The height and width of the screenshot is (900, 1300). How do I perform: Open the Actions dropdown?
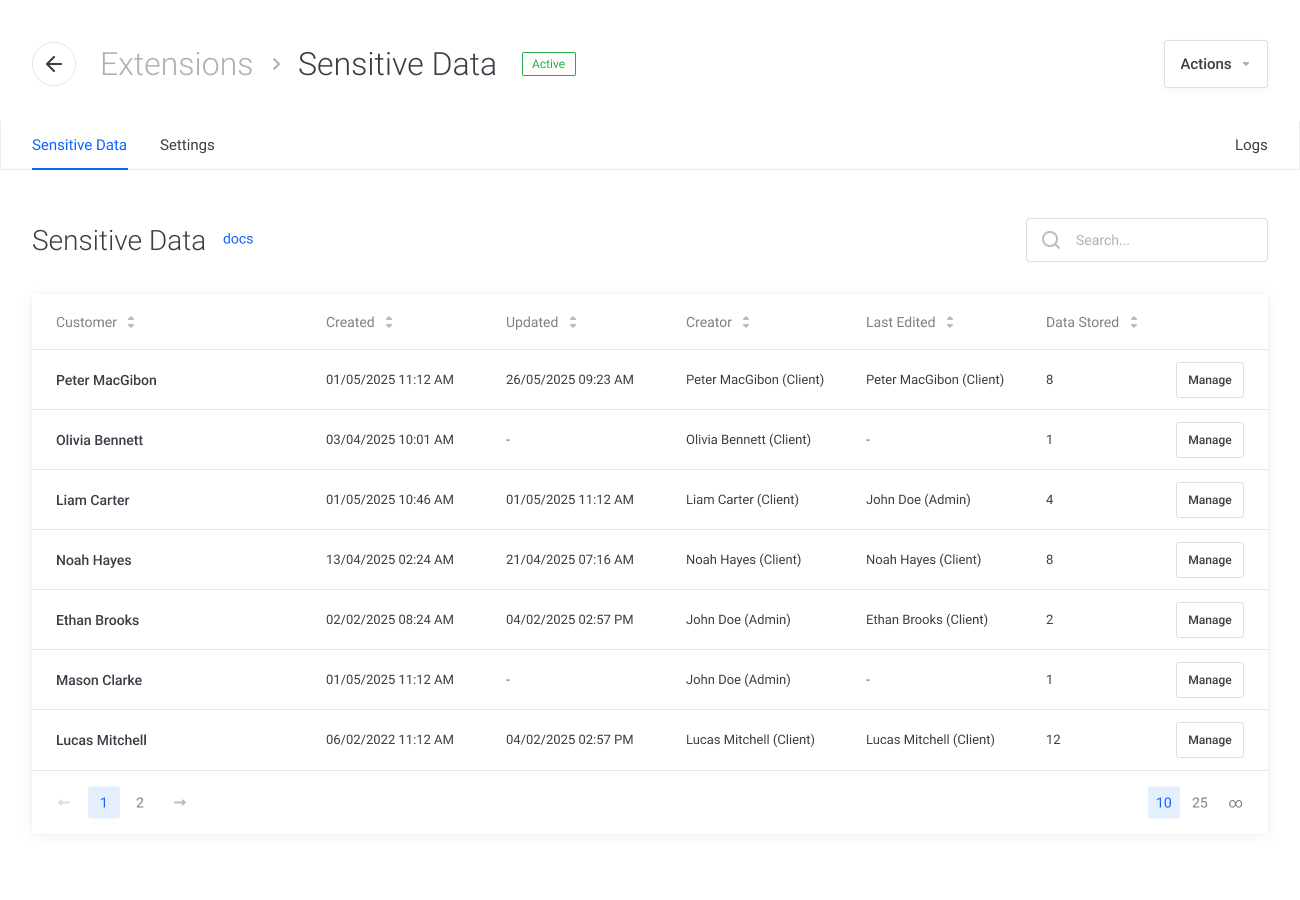(x=1215, y=64)
